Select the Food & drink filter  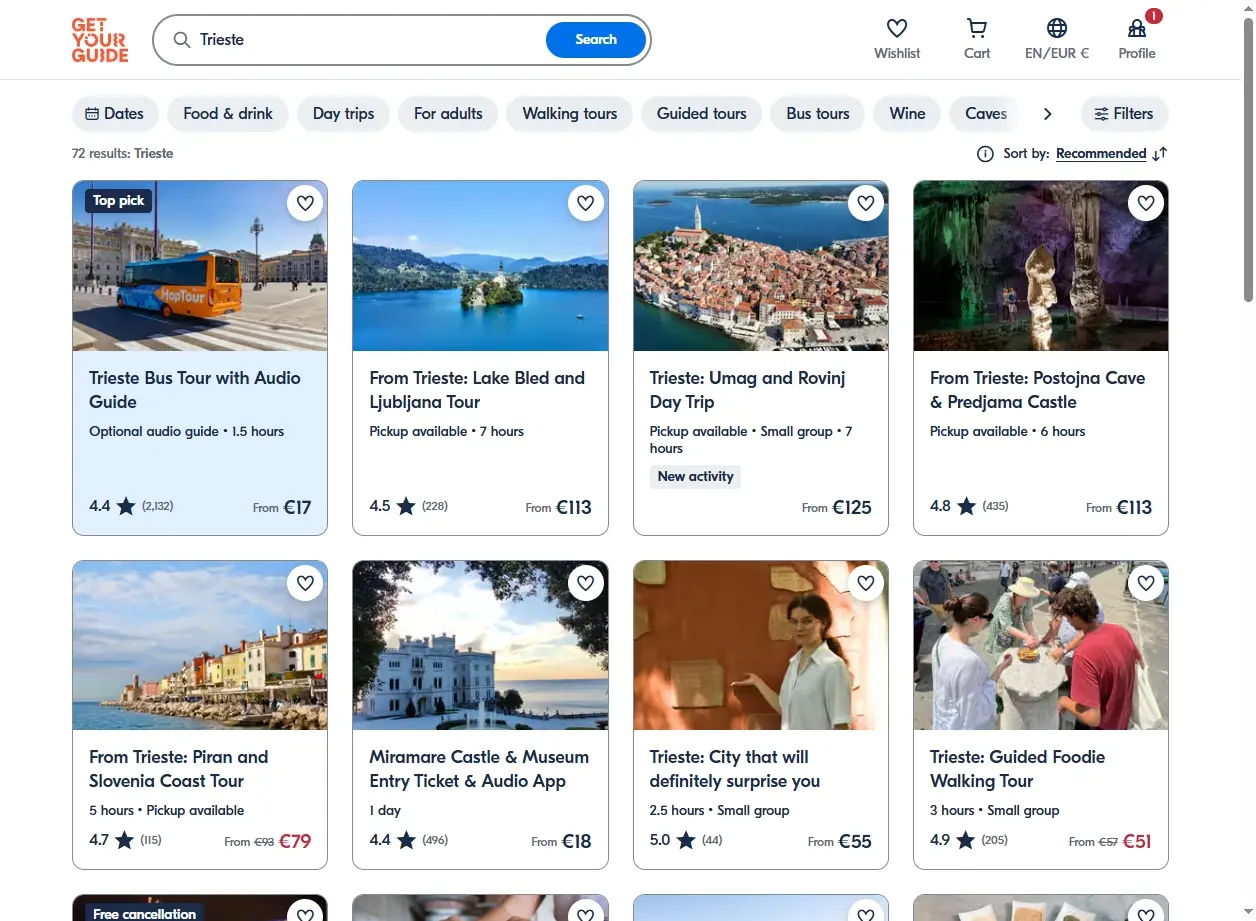tap(228, 114)
